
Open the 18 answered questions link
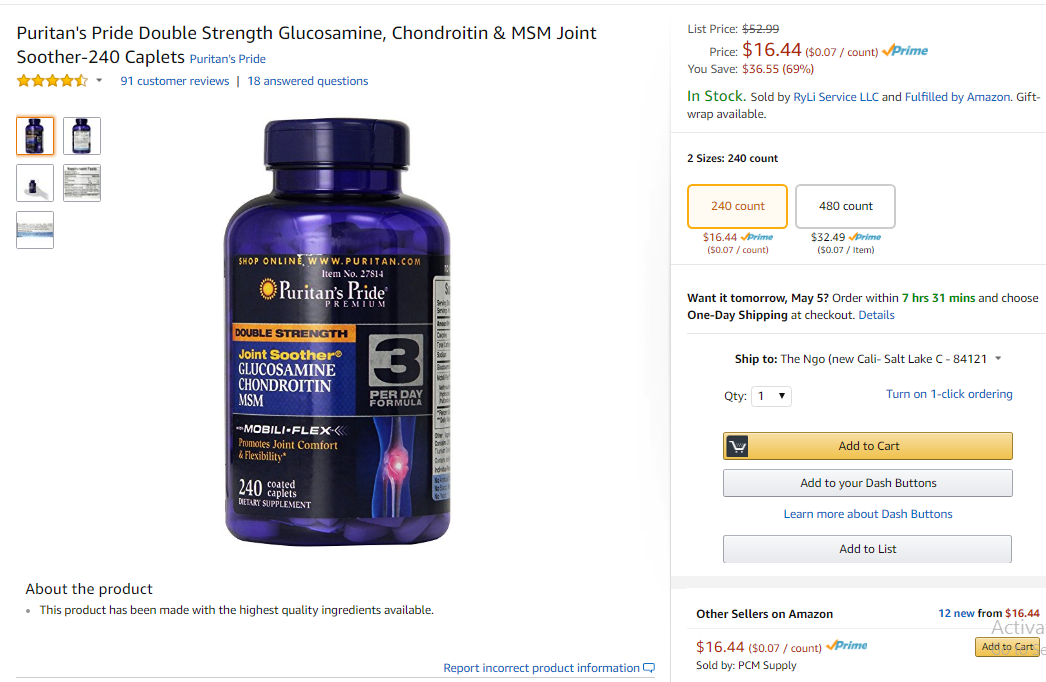(308, 81)
